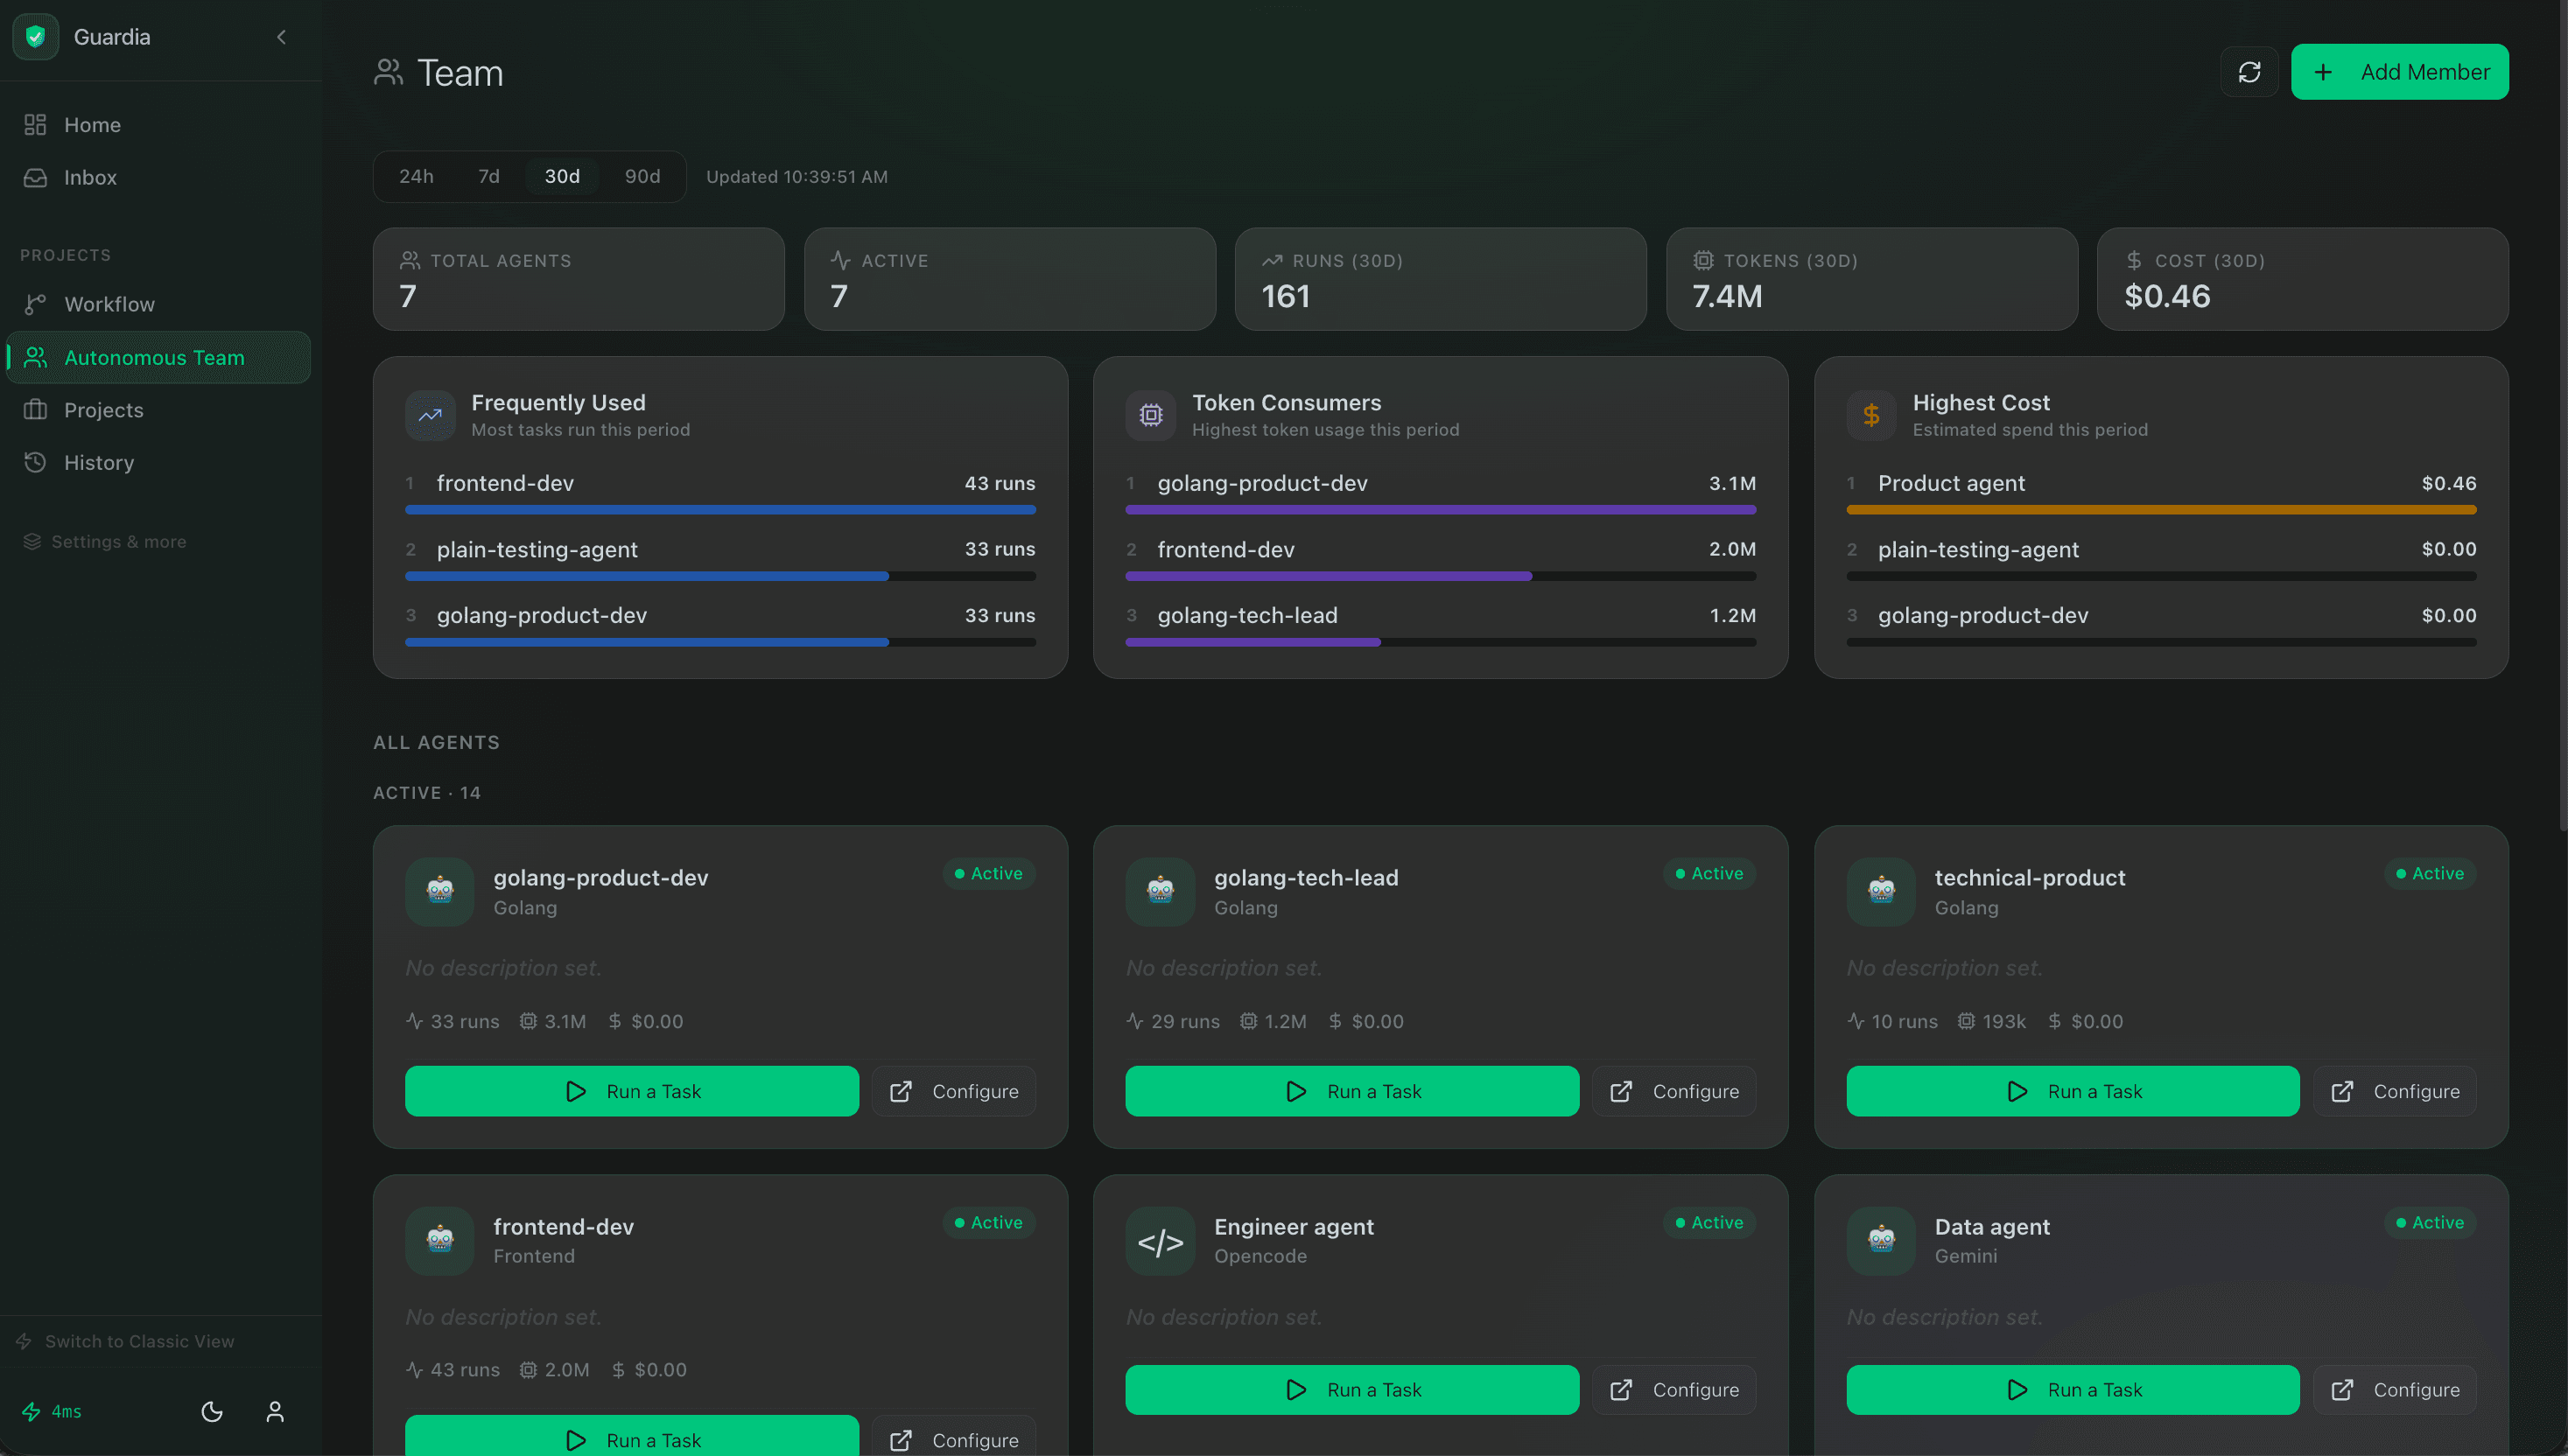Click the page vertical scrollbar
Image resolution: width=2568 pixels, height=1456 pixels.
point(2562,415)
